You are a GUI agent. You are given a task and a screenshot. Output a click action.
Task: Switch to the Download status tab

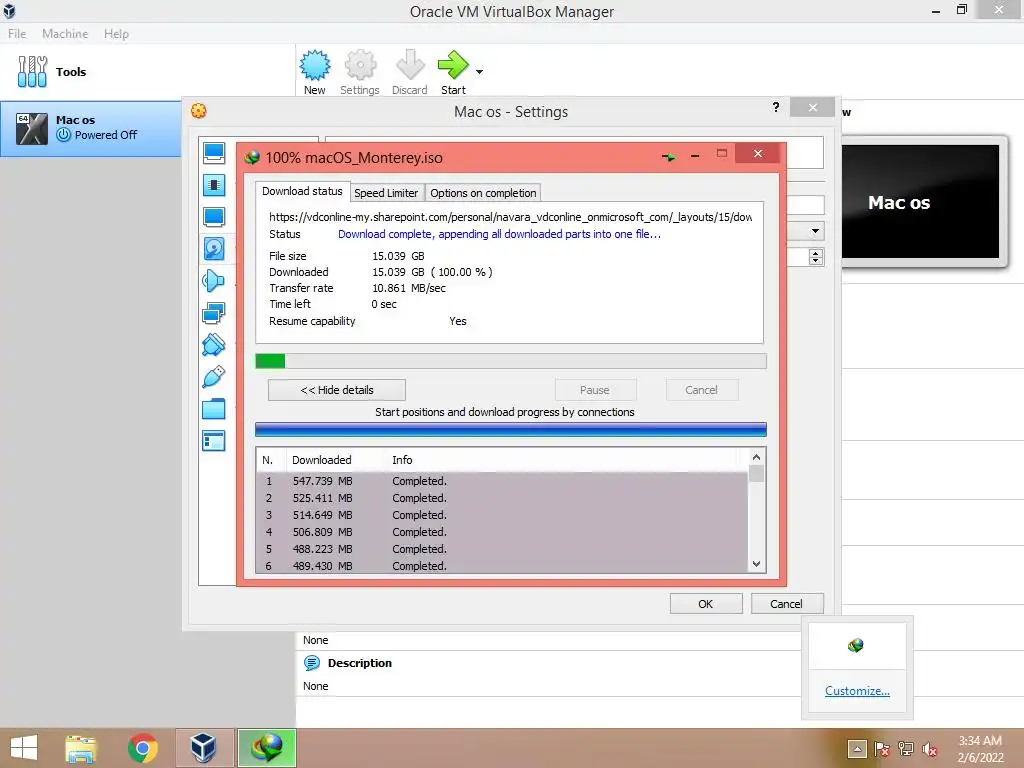tap(302, 191)
